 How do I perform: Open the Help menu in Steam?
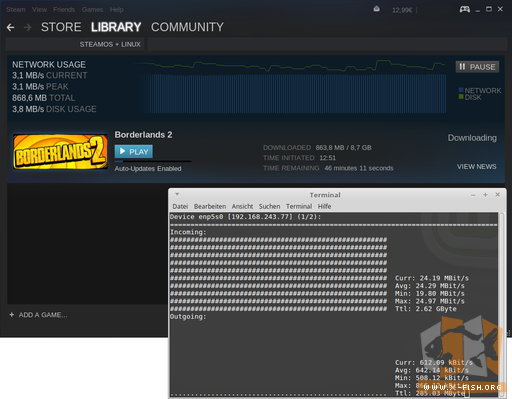(117, 10)
